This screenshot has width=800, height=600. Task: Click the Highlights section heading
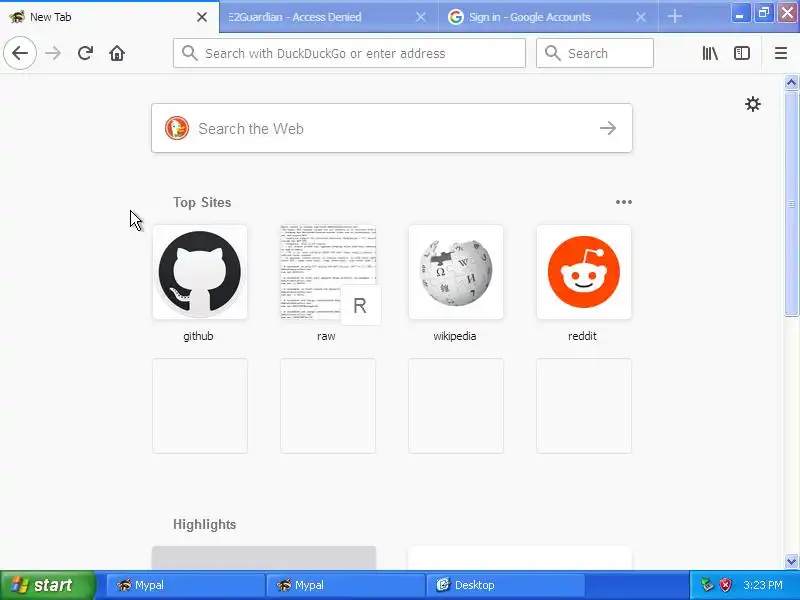[205, 524]
